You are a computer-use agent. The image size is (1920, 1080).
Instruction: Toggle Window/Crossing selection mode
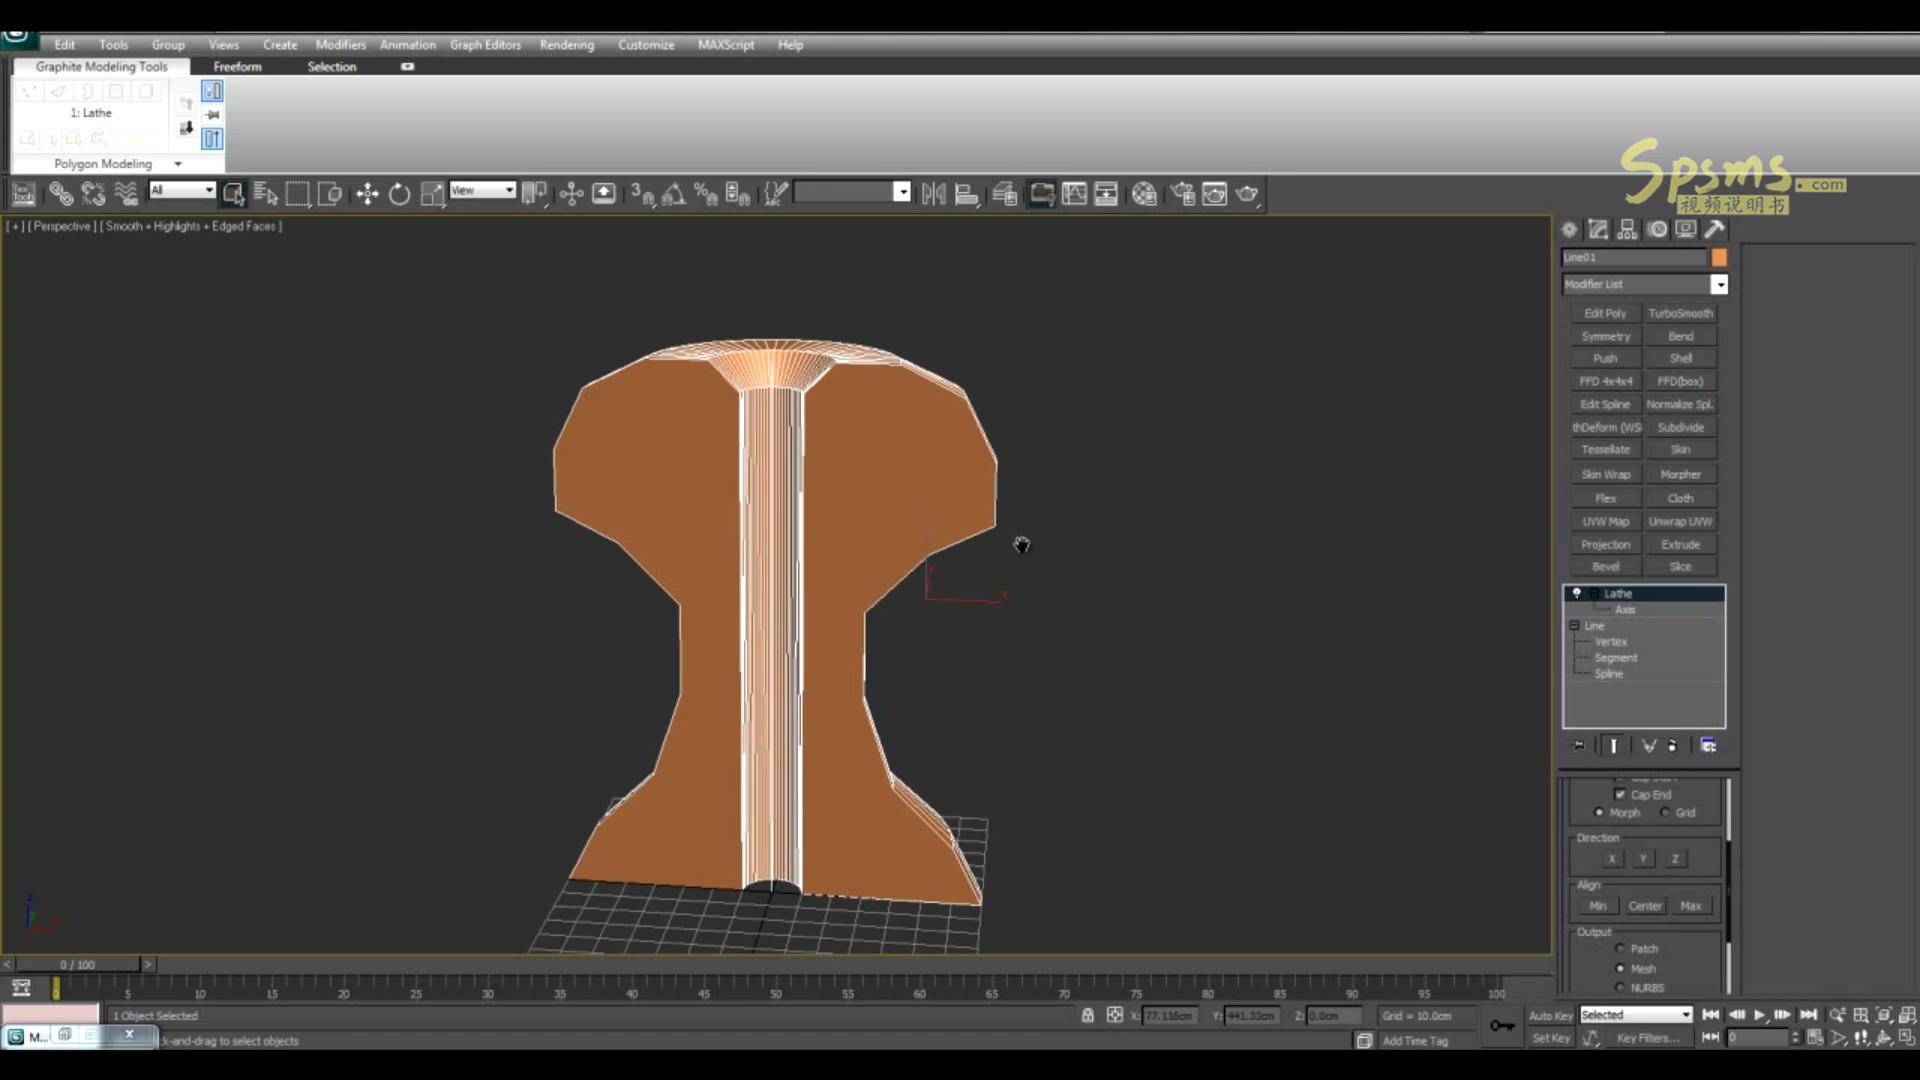coord(330,193)
